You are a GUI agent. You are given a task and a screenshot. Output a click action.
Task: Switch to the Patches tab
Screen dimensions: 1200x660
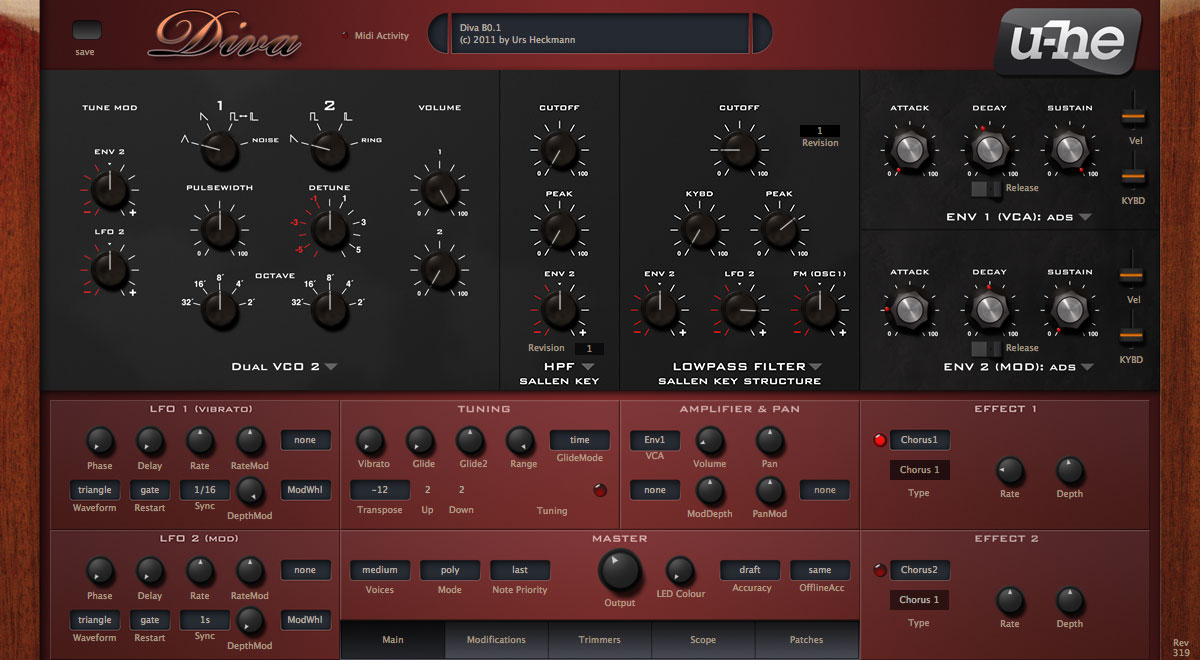(x=806, y=640)
